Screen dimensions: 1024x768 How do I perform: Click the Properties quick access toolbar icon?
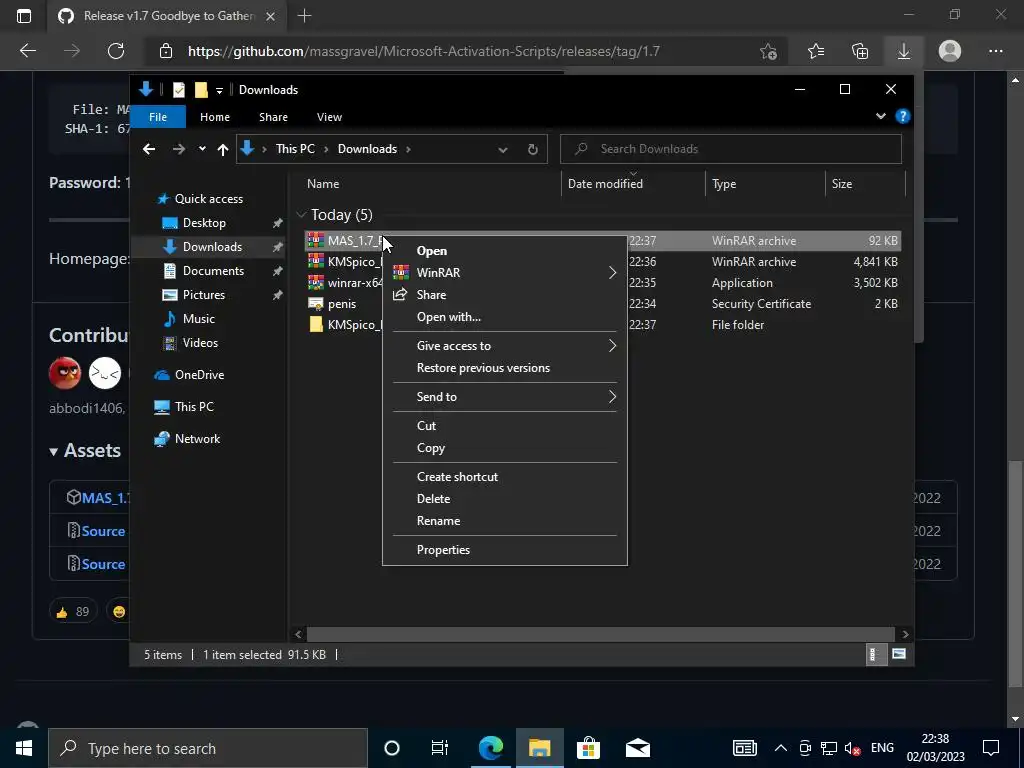click(178, 89)
